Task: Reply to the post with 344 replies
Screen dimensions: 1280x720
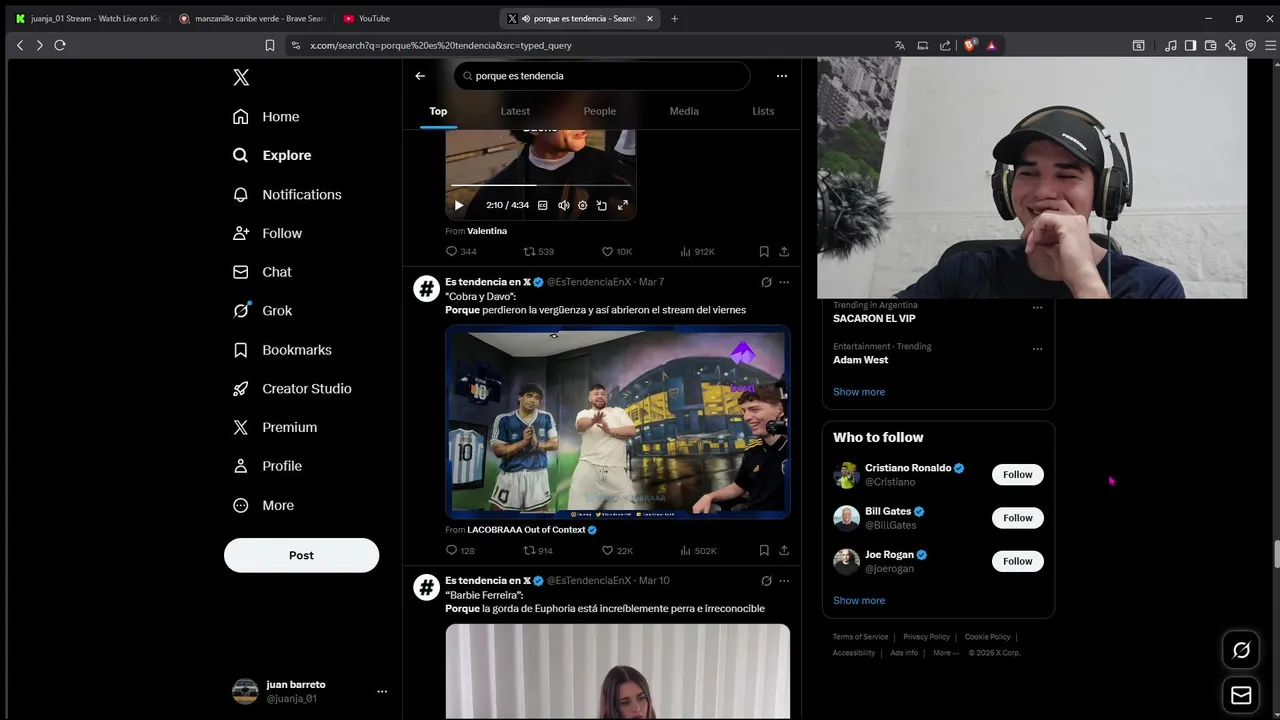Action: coord(461,252)
